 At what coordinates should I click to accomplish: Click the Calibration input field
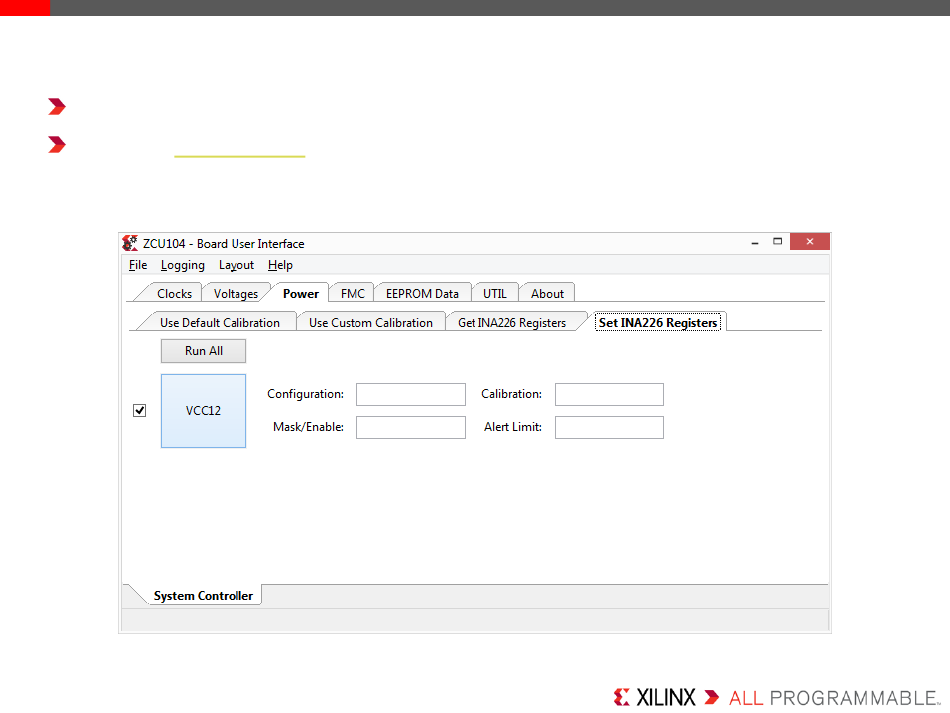(x=610, y=394)
